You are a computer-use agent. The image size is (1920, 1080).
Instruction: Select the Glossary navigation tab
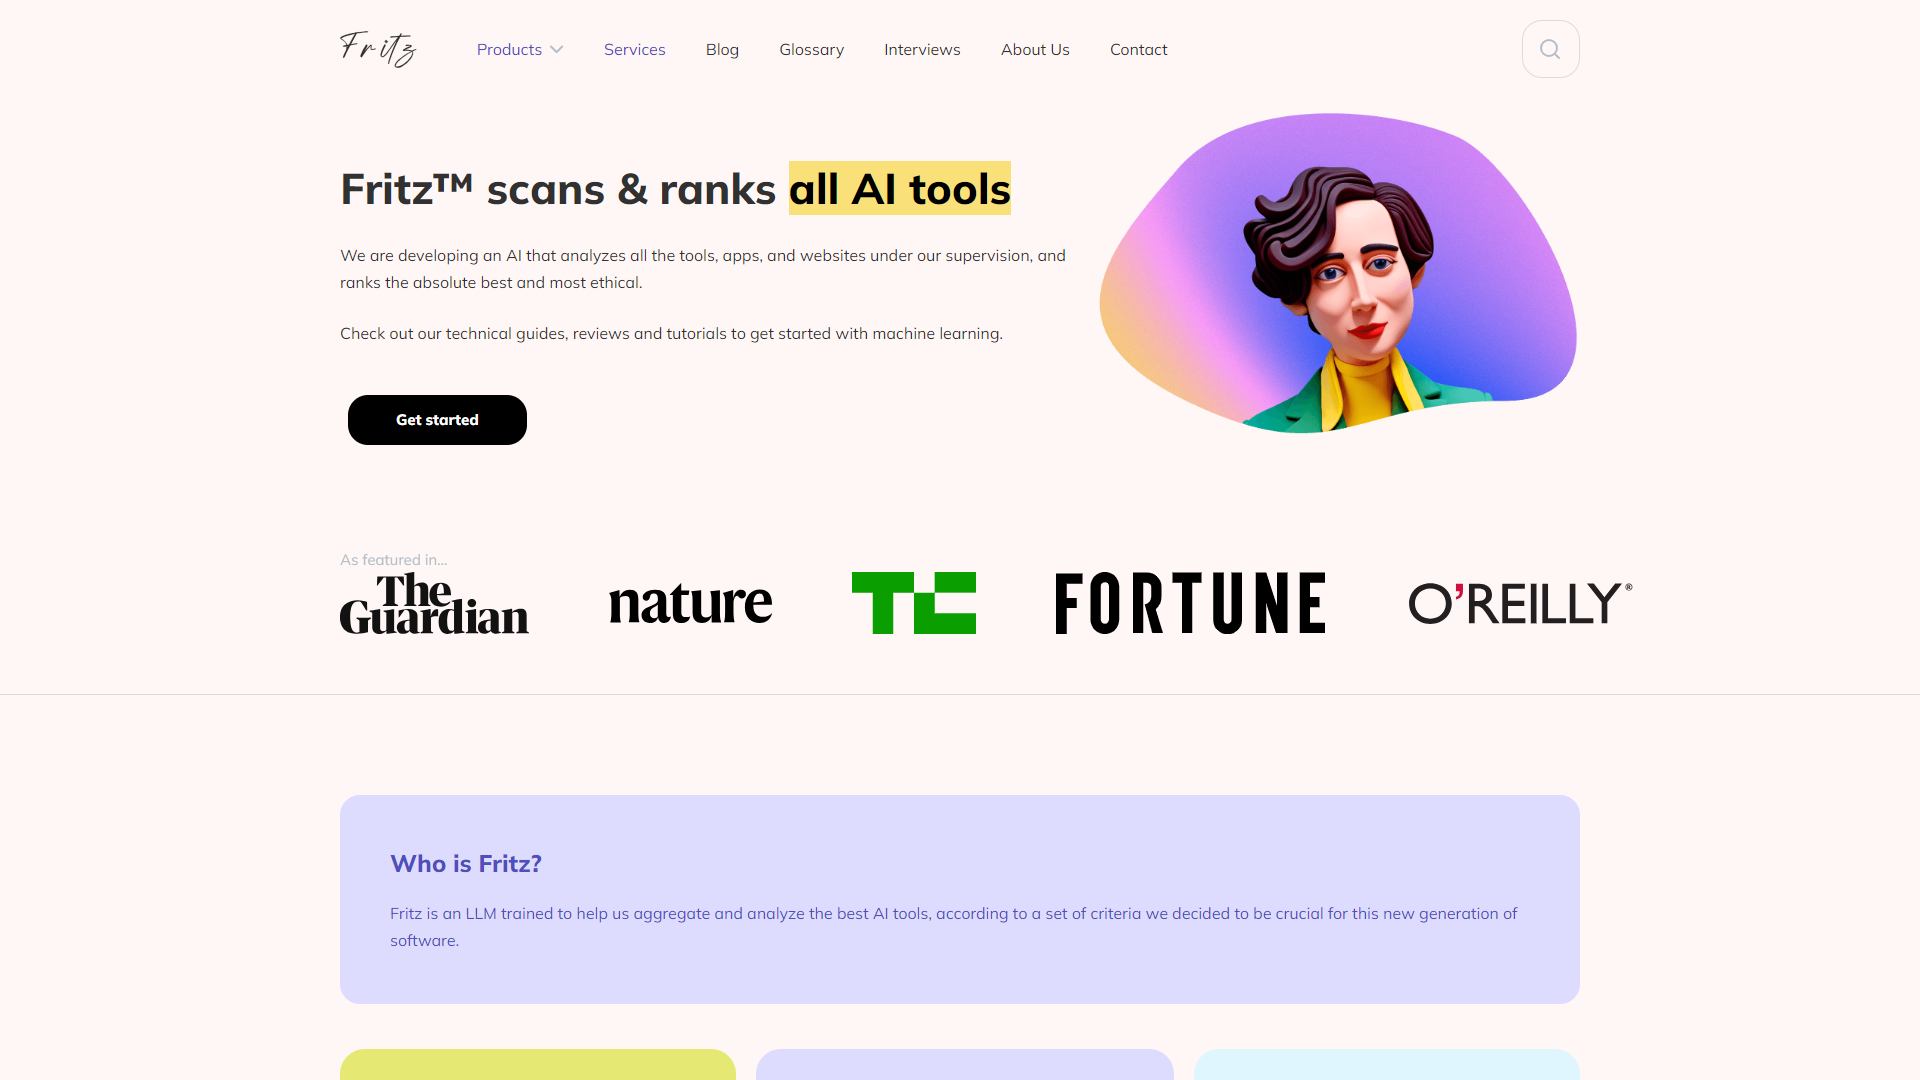click(811, 49)
